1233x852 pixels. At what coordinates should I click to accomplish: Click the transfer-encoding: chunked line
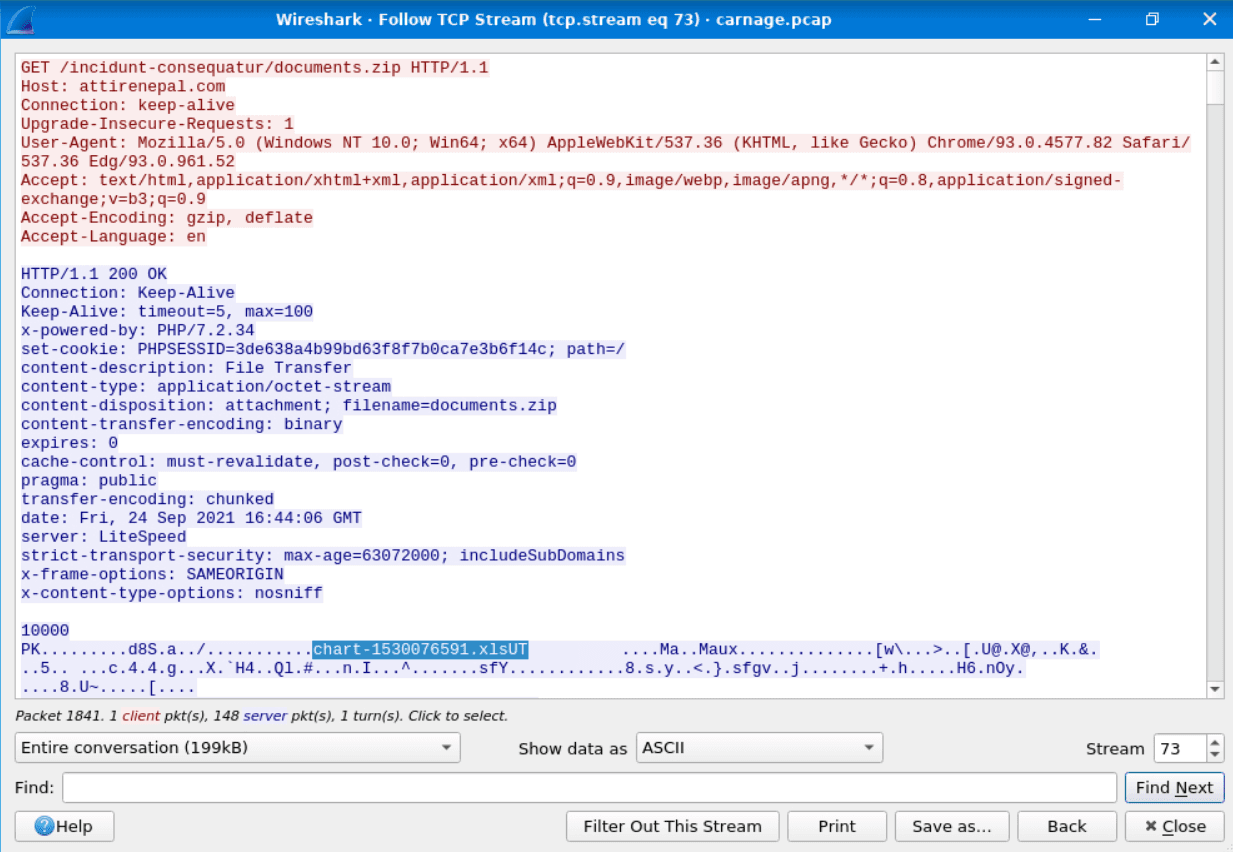click(x=147, y=499)
